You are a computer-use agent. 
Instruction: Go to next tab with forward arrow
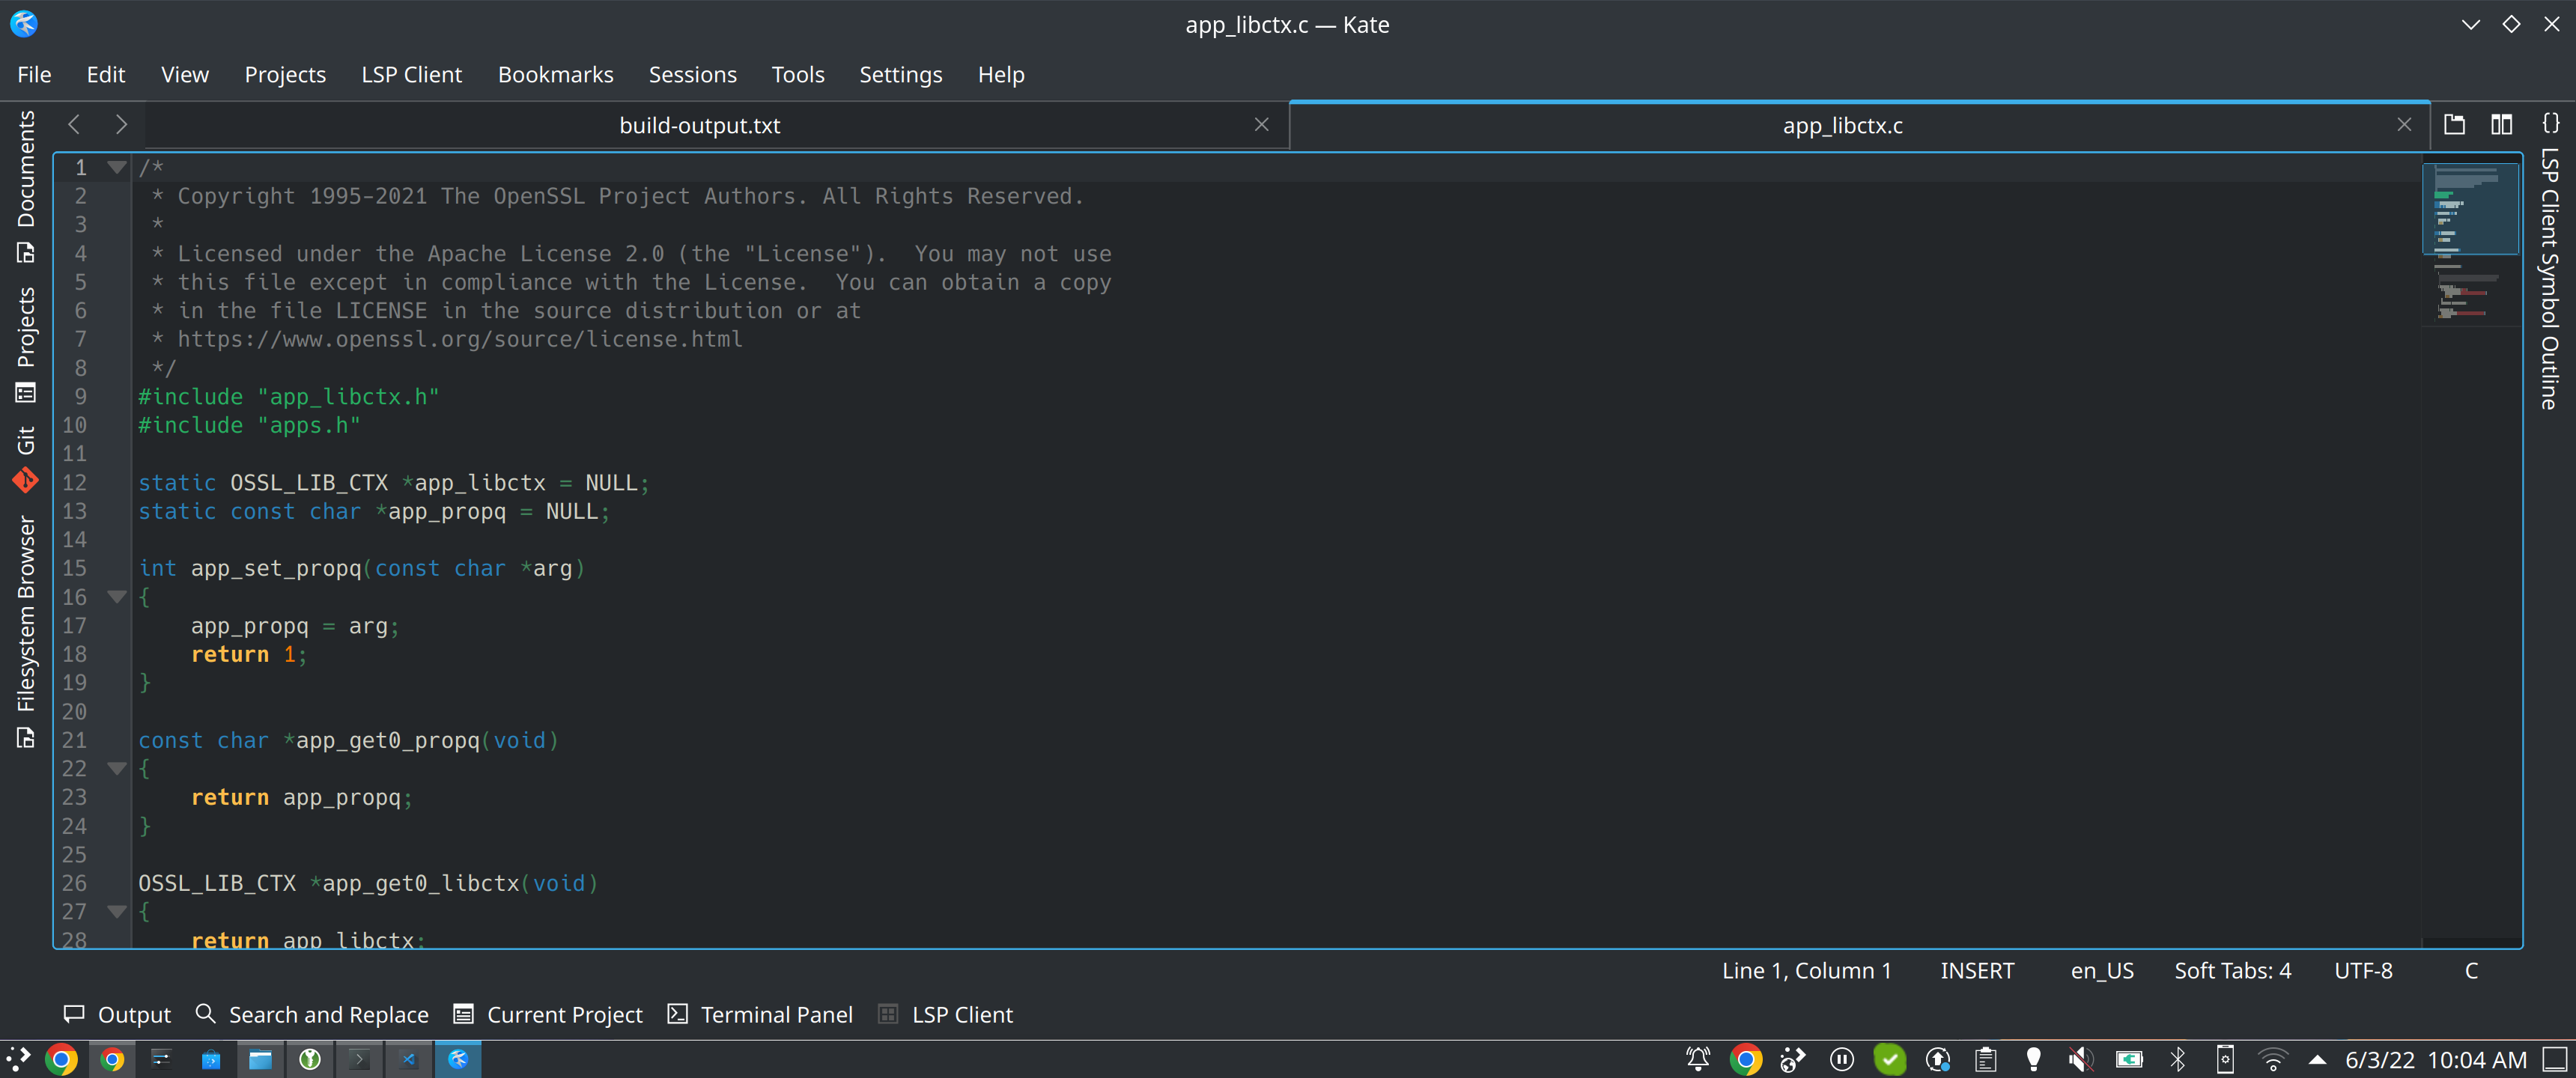[x=121, y=125]
